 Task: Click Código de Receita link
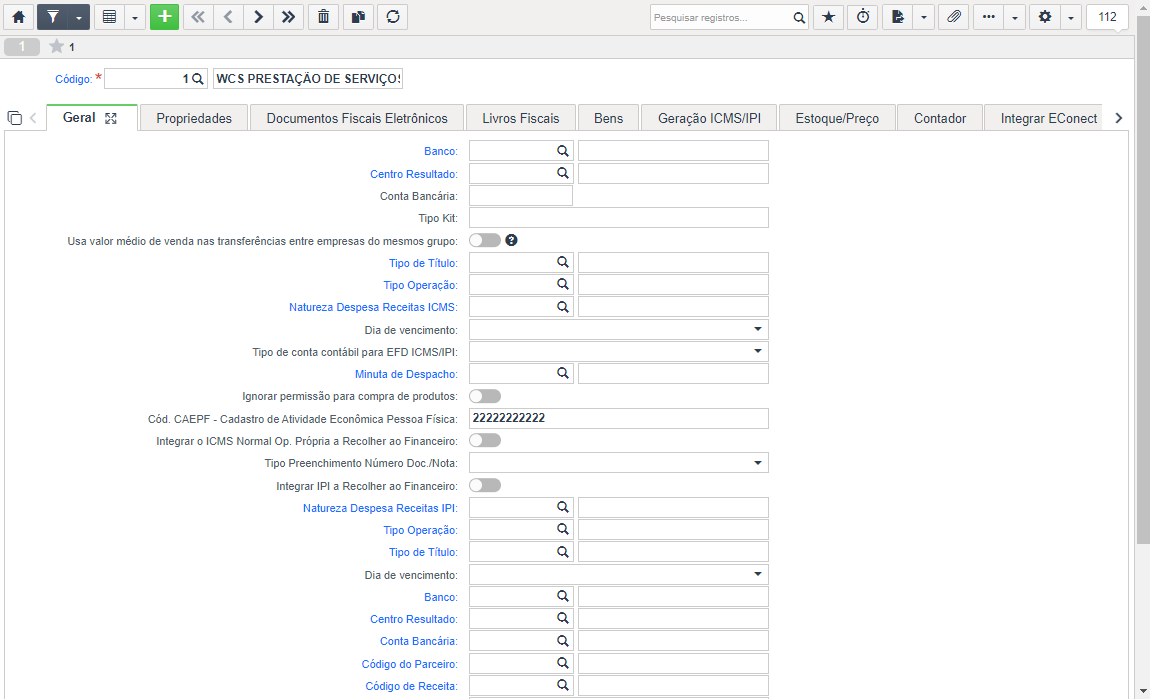pyautogui.click(x=411, y=687)
